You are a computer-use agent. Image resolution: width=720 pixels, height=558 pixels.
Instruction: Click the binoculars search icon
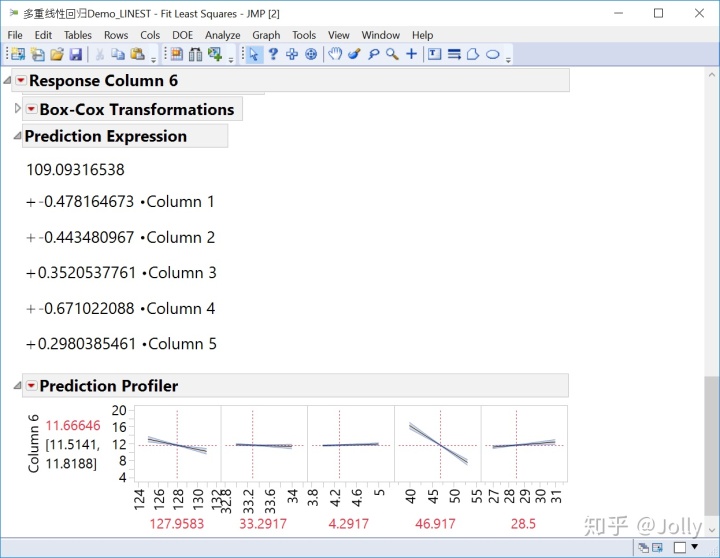coord(196,54)
